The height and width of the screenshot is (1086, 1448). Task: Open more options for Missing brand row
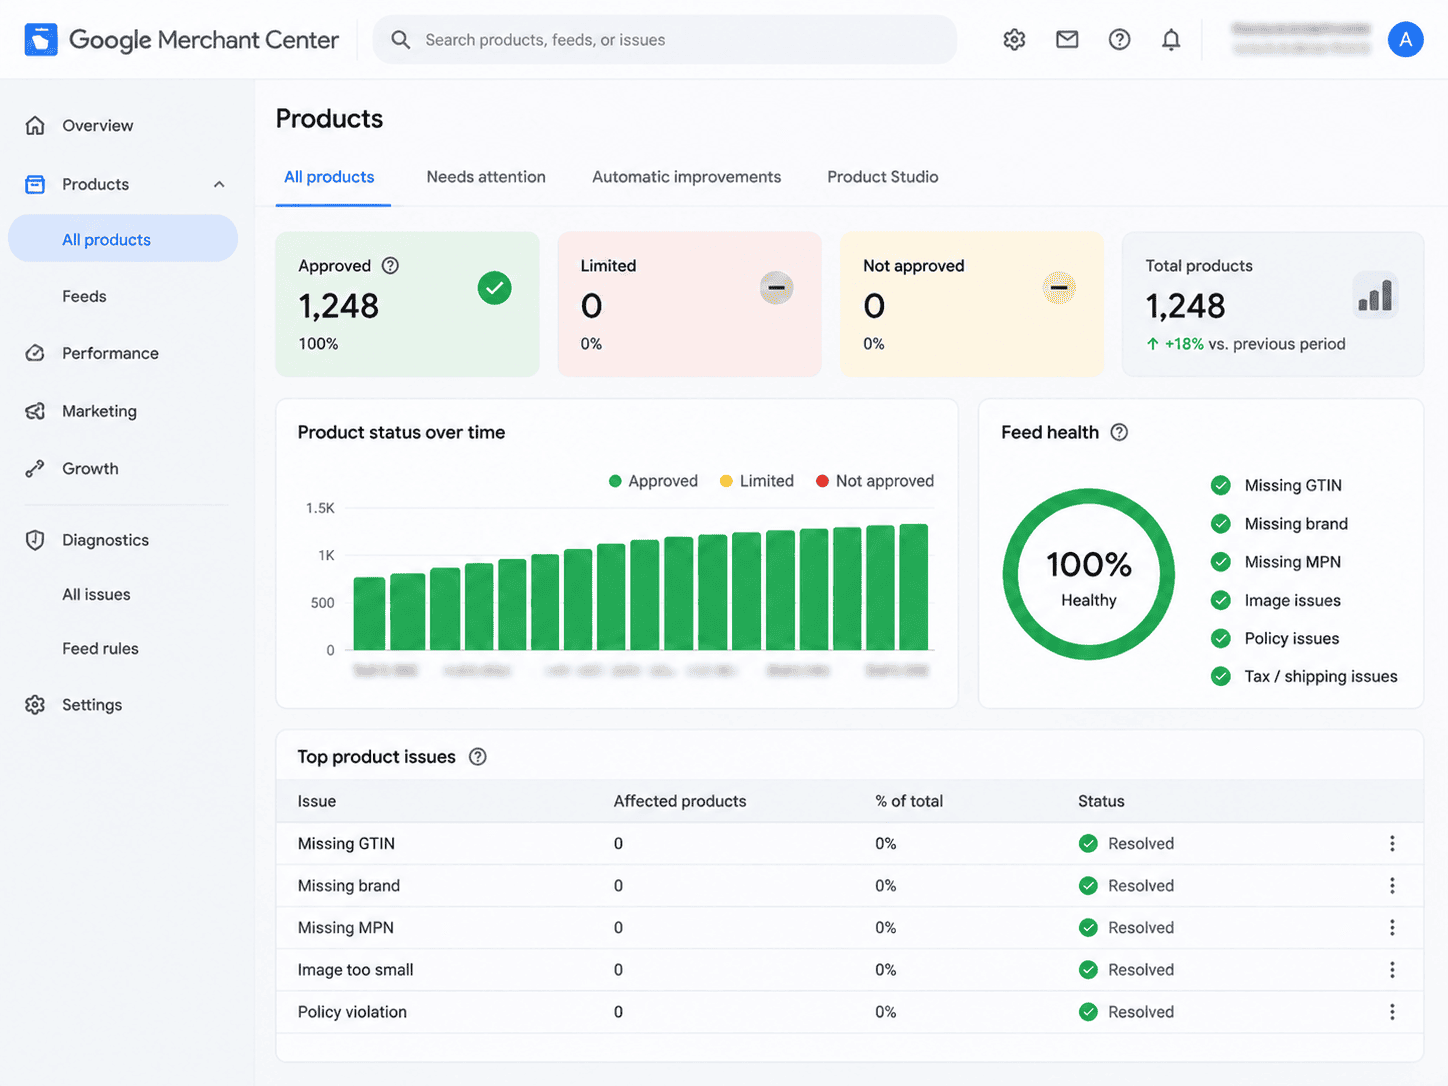click(x=1391, y=886)
